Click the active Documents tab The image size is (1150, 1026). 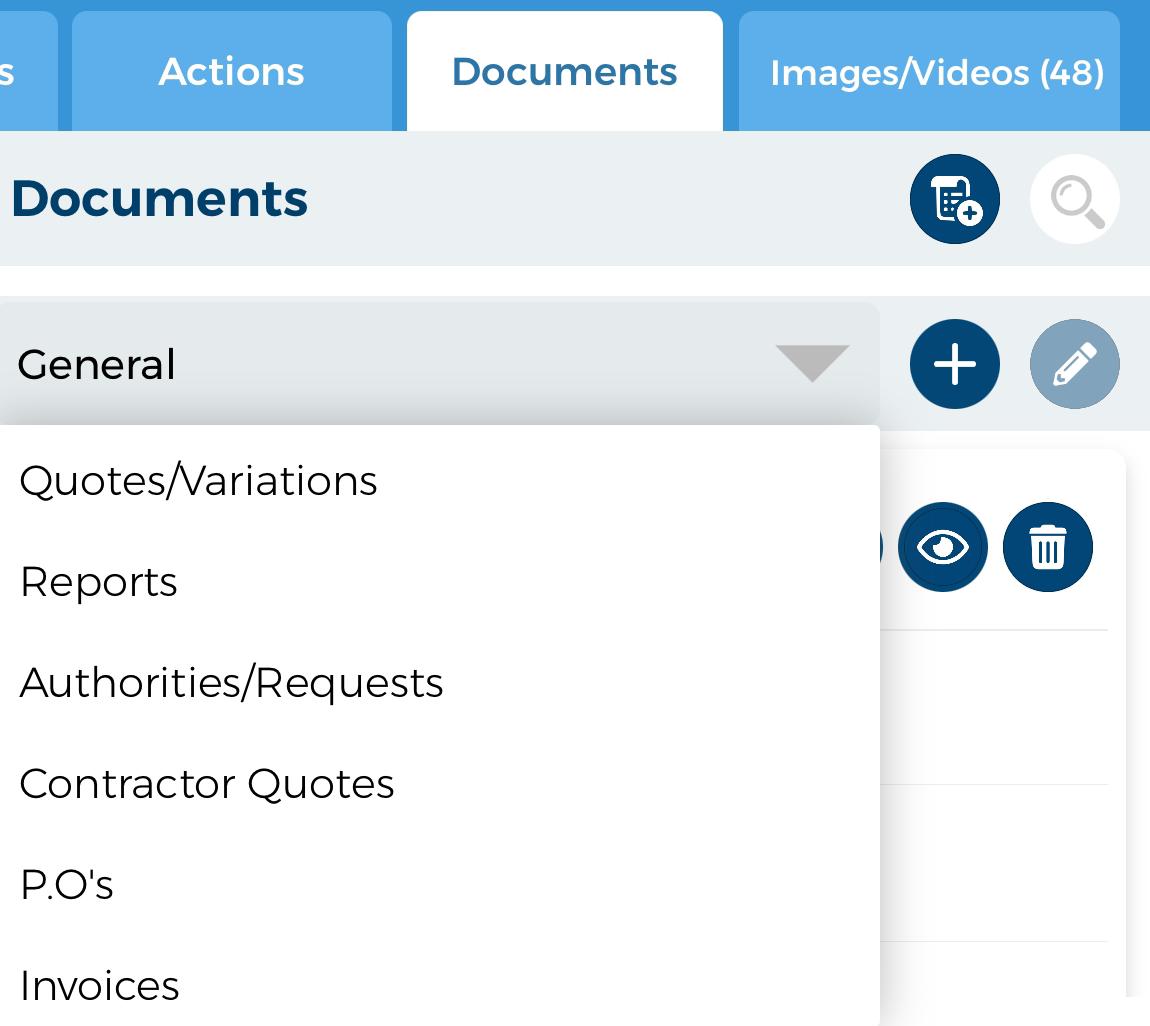(x=564, y=72)
